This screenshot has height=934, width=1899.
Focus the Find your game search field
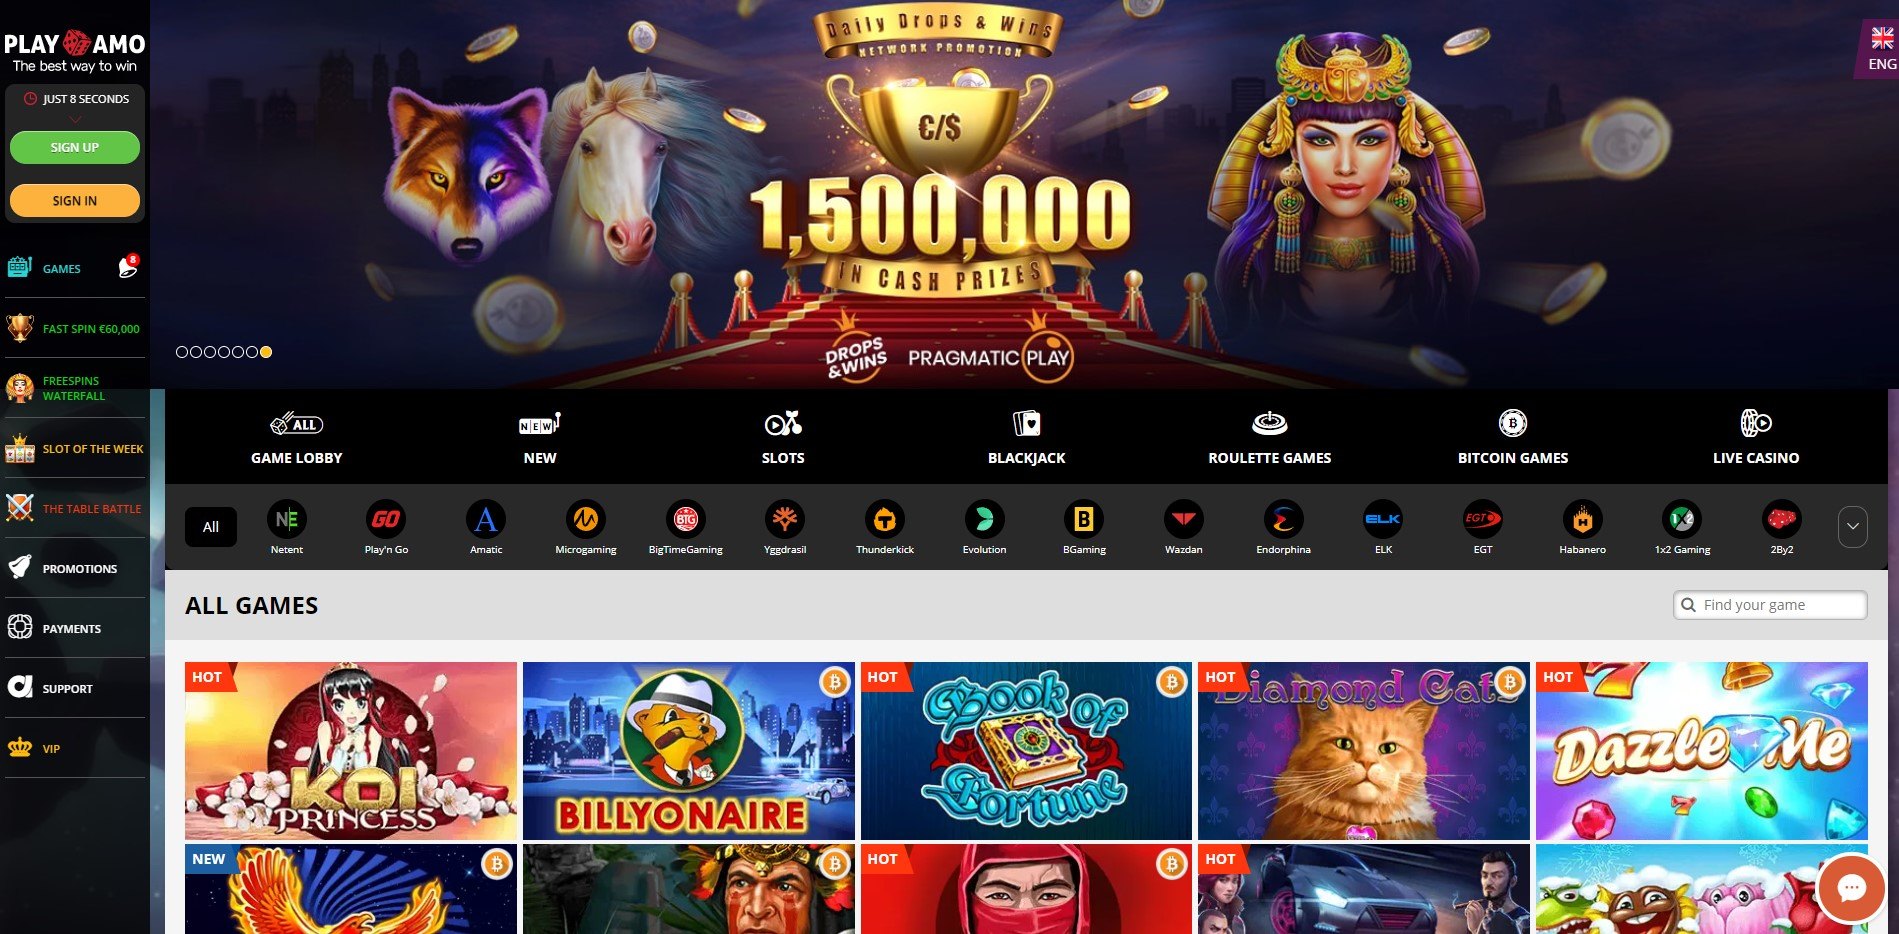(1770, 605)
